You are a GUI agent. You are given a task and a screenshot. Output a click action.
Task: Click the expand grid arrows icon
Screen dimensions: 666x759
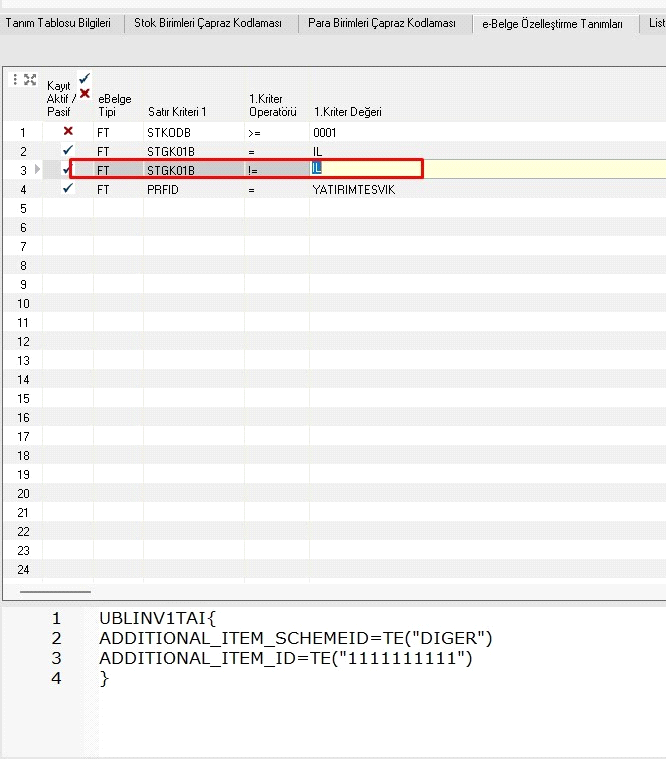coord(30,80)
